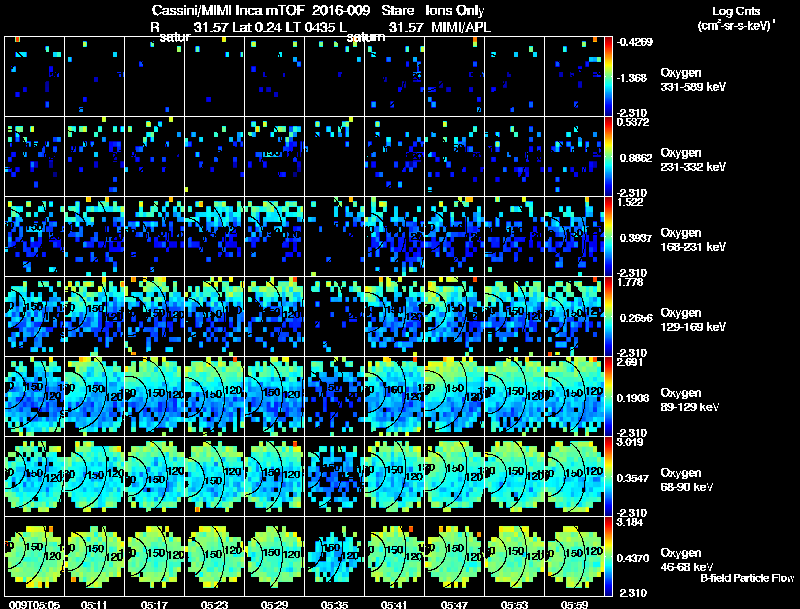The image size is (800, 609).
Task: Pick the Oxygen 129-169 keV panel at 05:35
Action: (335, 316)
